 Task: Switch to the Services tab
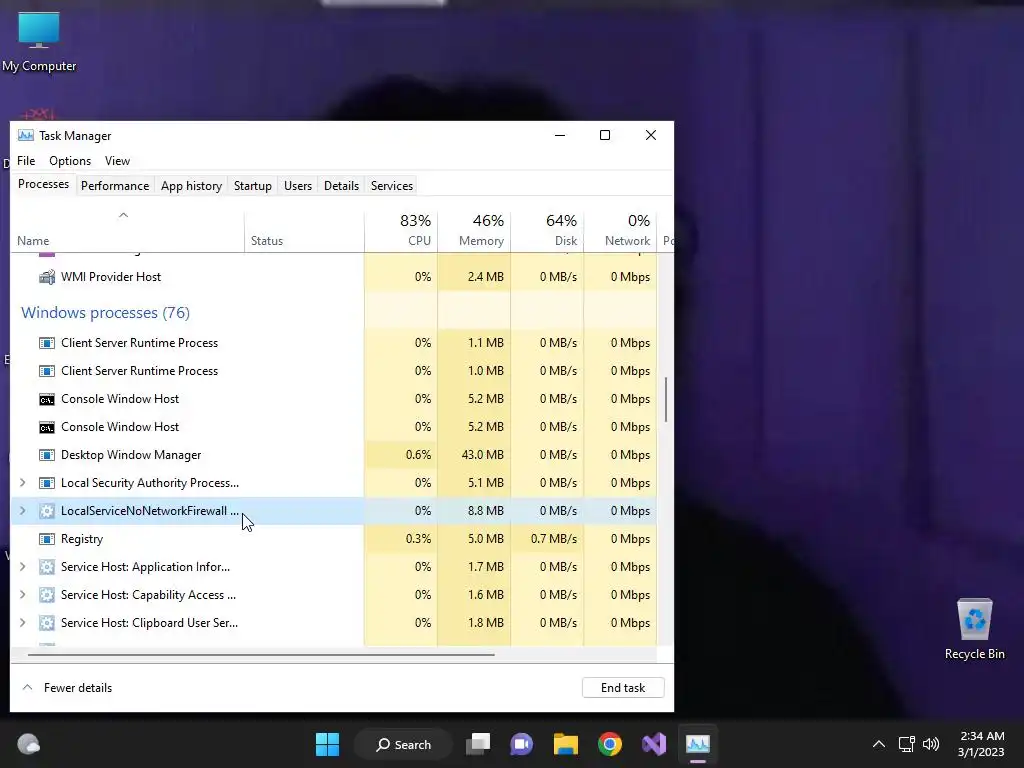[392, 186]
